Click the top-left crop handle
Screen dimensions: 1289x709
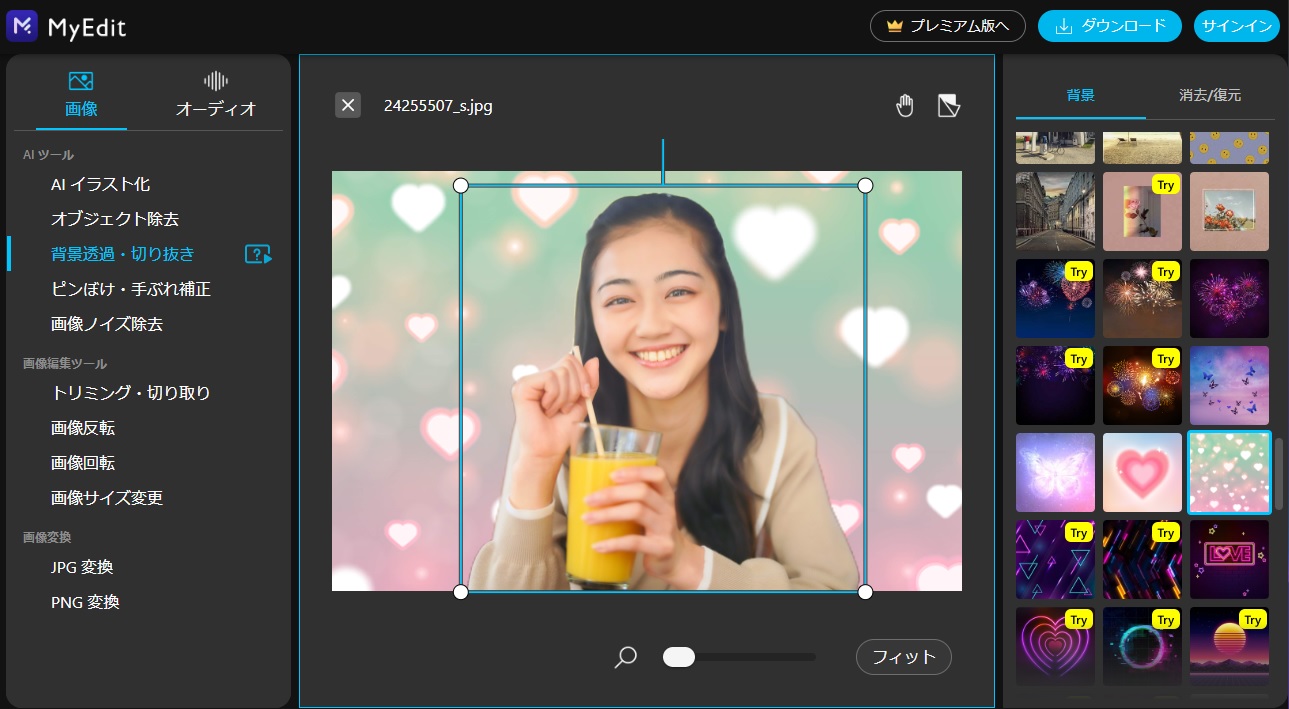click(x=461, y=185)
